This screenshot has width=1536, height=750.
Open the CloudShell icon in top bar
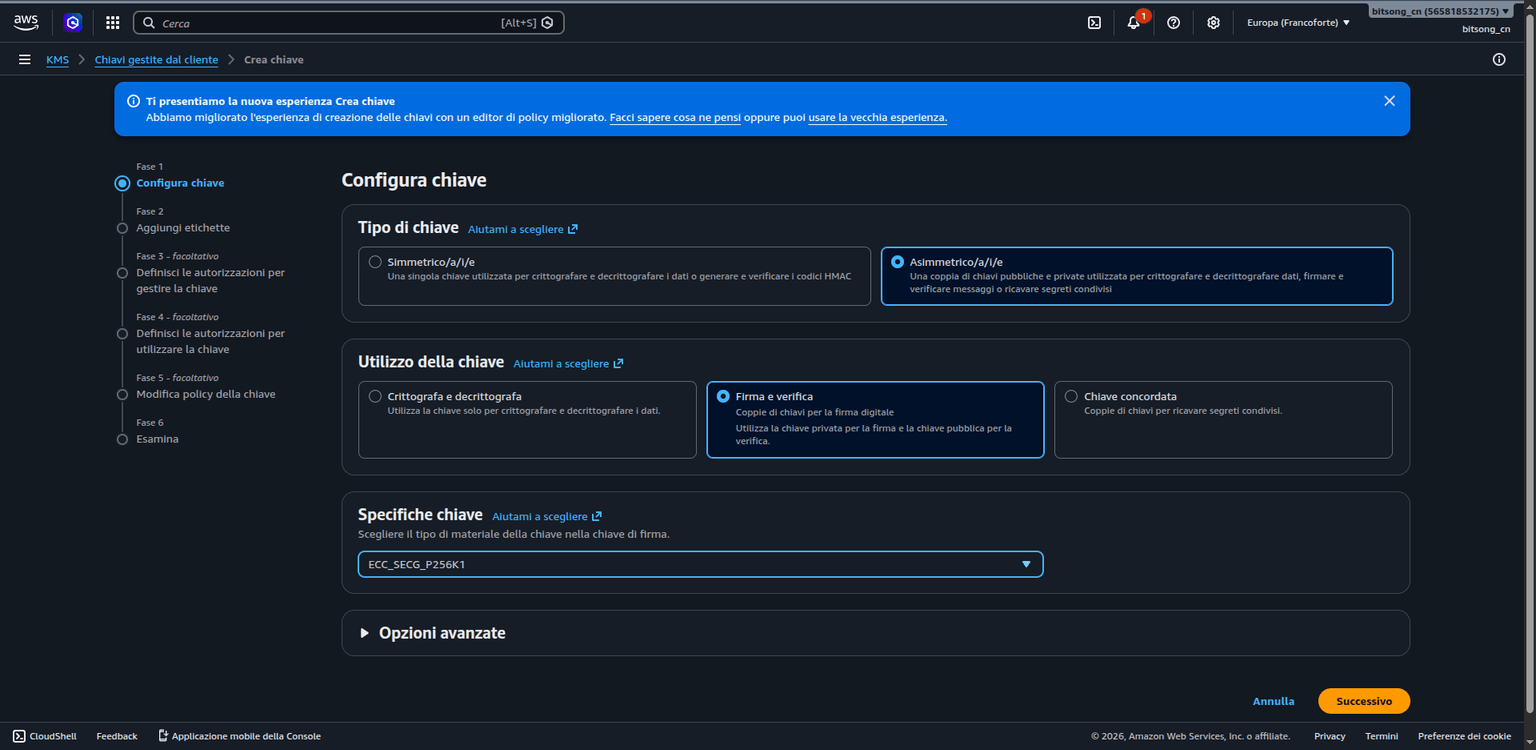pos(1095,22)
